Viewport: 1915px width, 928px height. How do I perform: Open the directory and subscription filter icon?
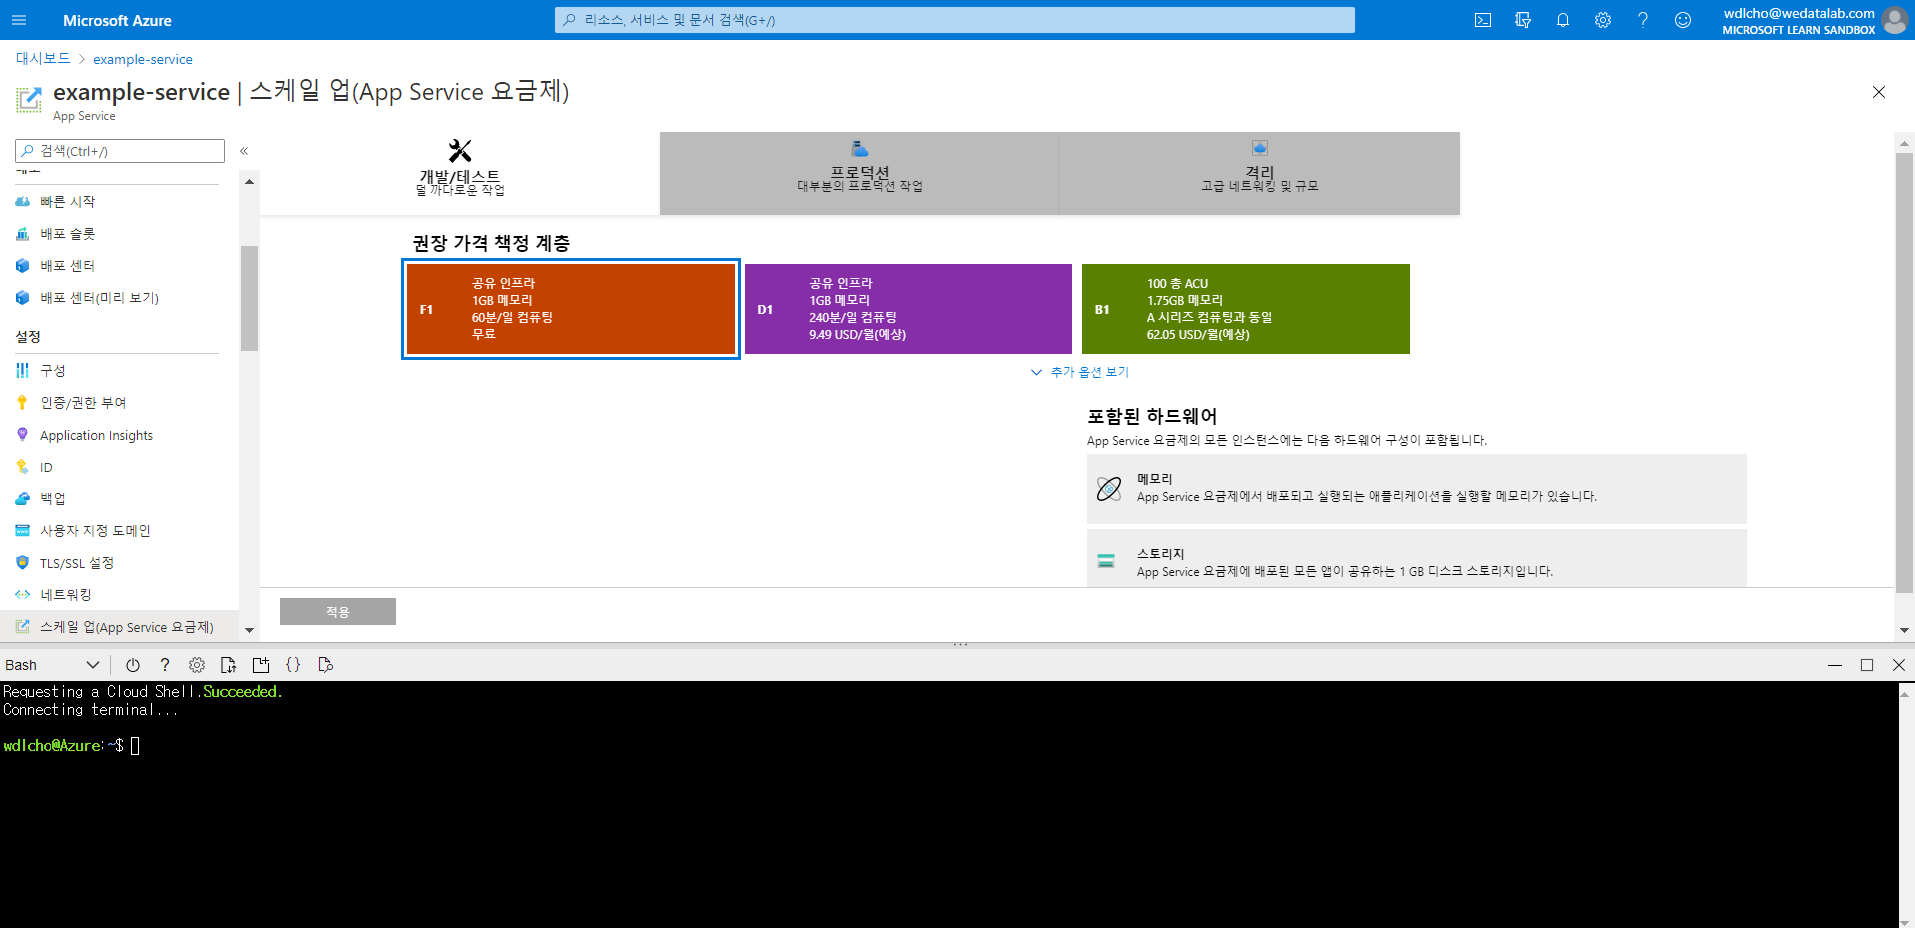[x=1523, y=20]
